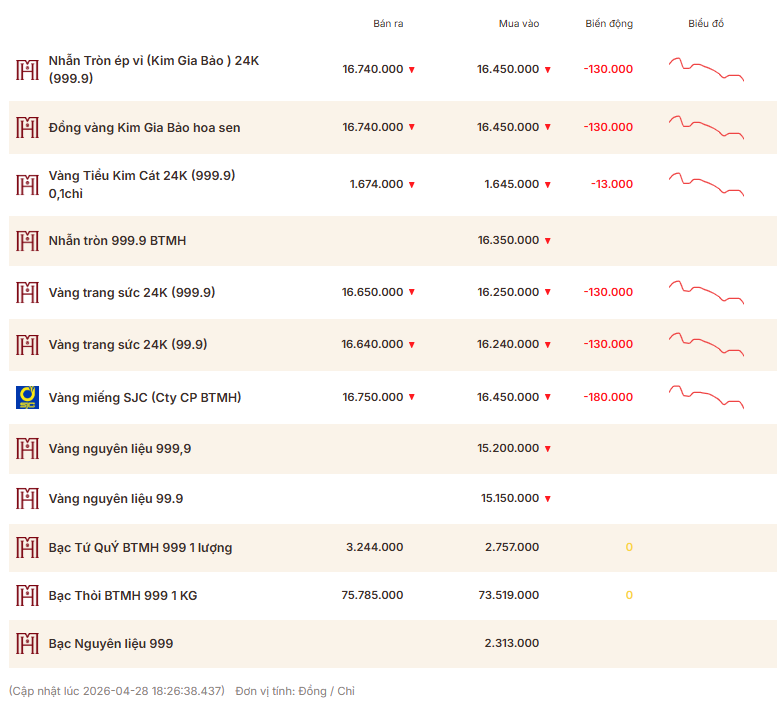
Task: Click the brand icon beside Bạc Nguyên liệu 999
Action: coord(27,643)
